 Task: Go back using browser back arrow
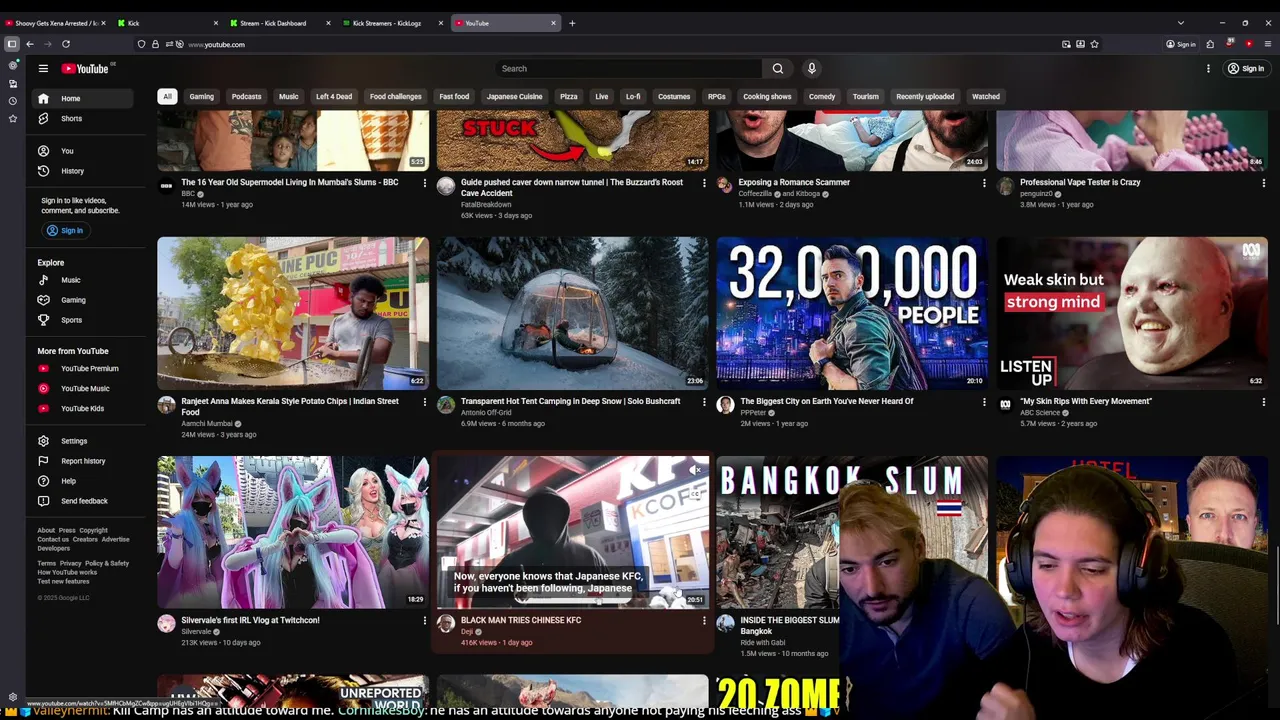[30, 44]
